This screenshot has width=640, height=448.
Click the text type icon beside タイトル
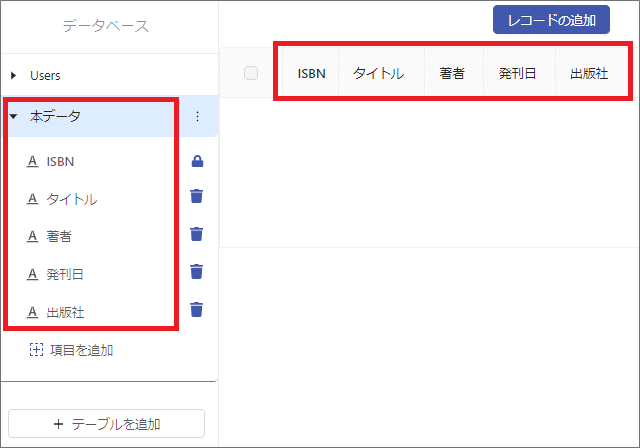32,199
